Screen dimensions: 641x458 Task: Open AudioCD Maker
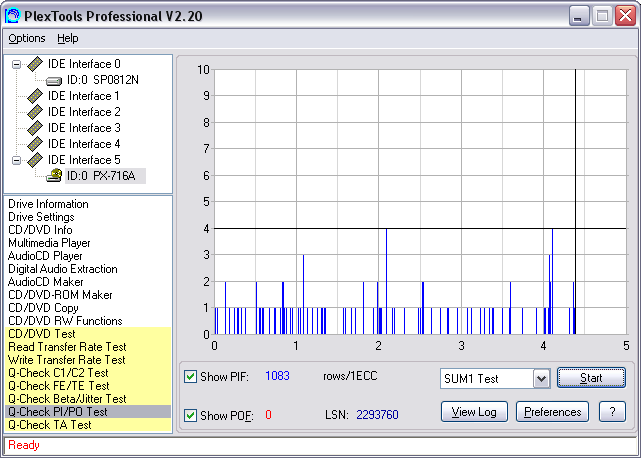[45, 282]
